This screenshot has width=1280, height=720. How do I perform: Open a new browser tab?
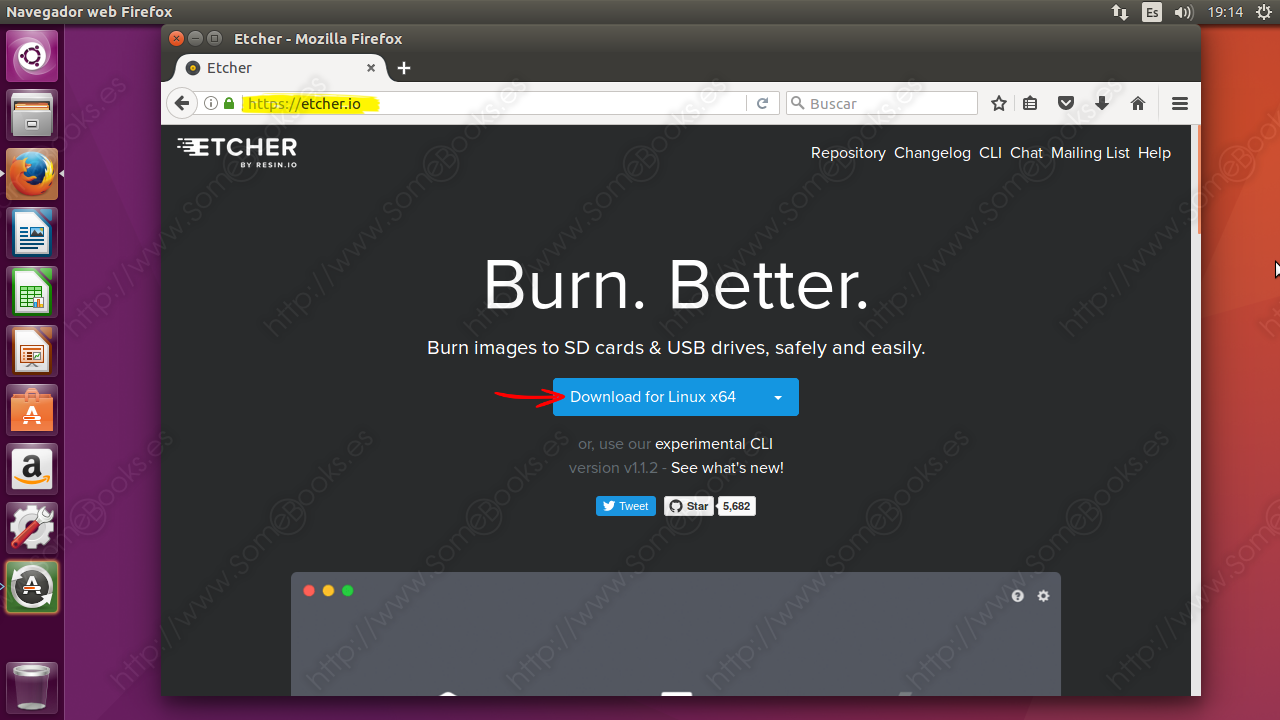tap(404, 68)
